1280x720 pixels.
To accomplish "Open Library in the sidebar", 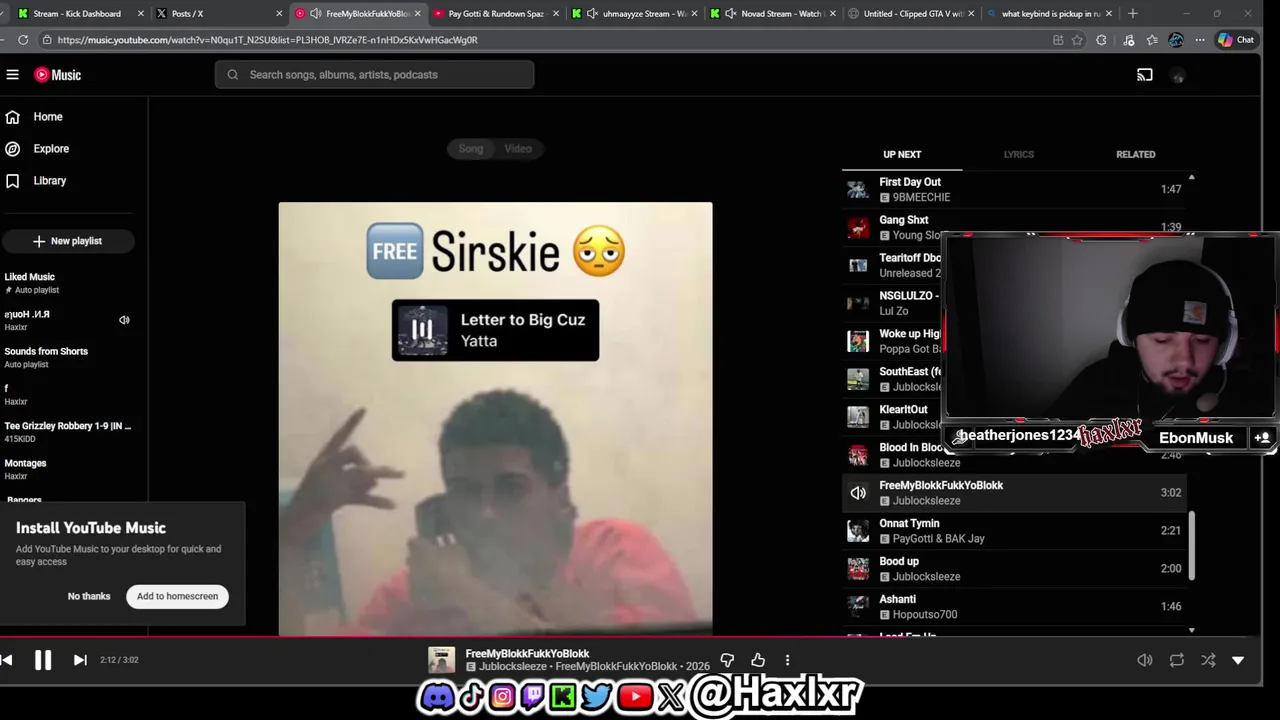I will [x=50, y=181].
